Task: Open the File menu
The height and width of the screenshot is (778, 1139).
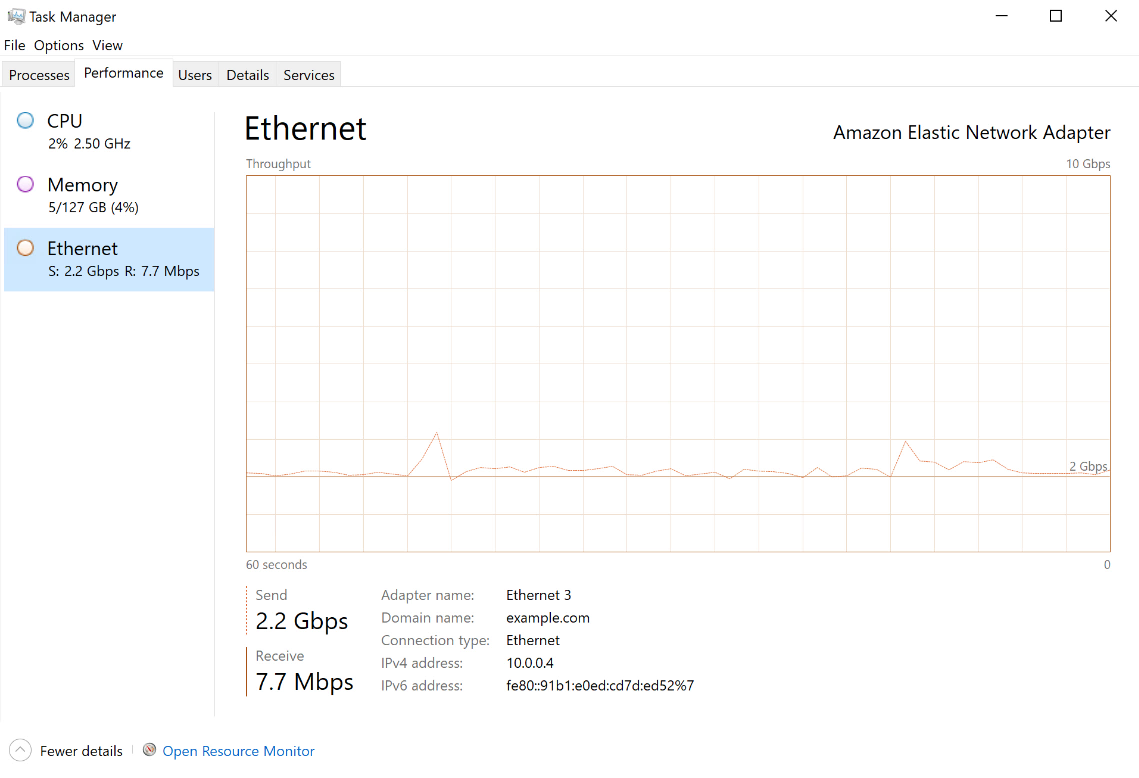Action: tap(15, 45)
